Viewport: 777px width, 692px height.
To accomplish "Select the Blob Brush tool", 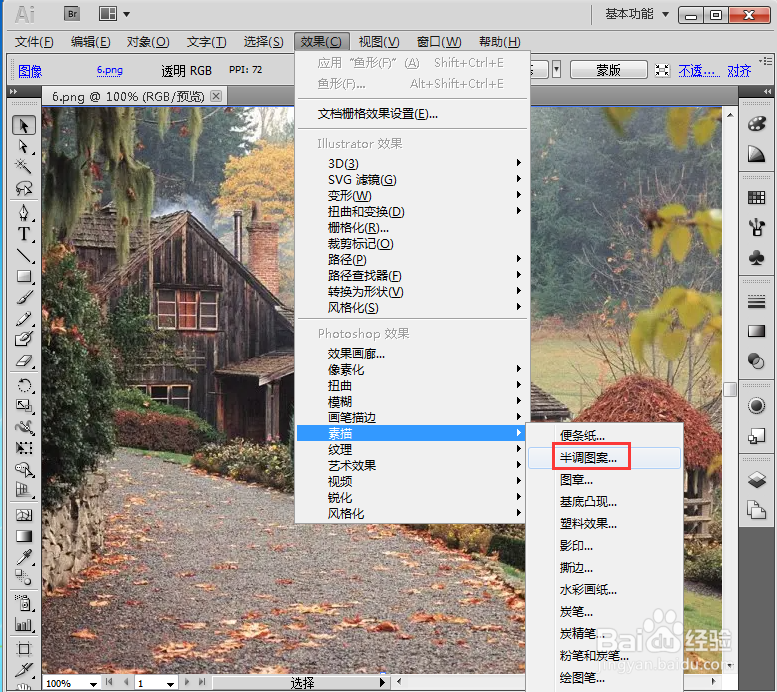I will [23, 339].
